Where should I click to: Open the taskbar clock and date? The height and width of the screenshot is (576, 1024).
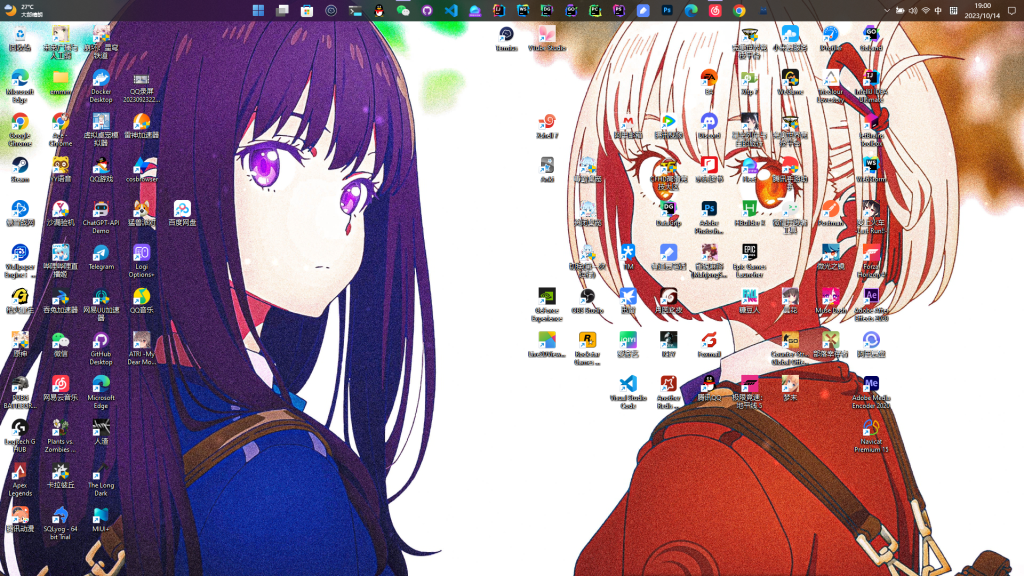pos(982,11)
